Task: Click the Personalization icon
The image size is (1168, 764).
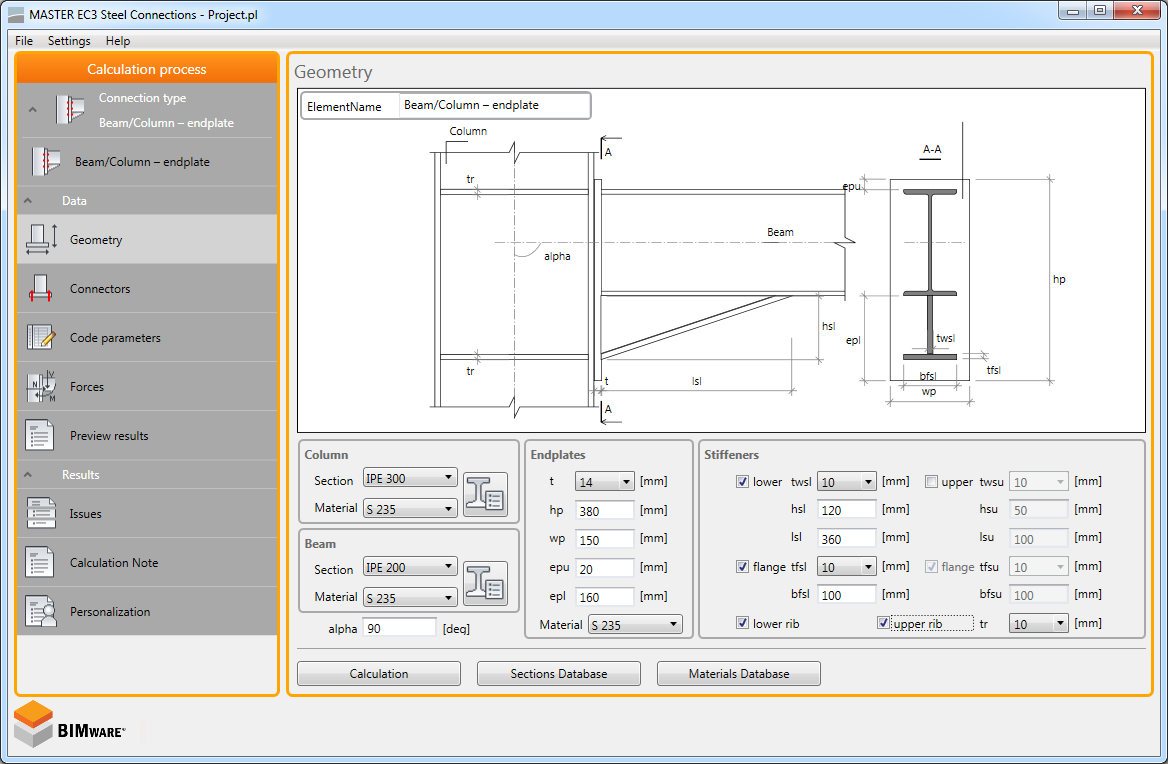Action: tap(42, 612)
